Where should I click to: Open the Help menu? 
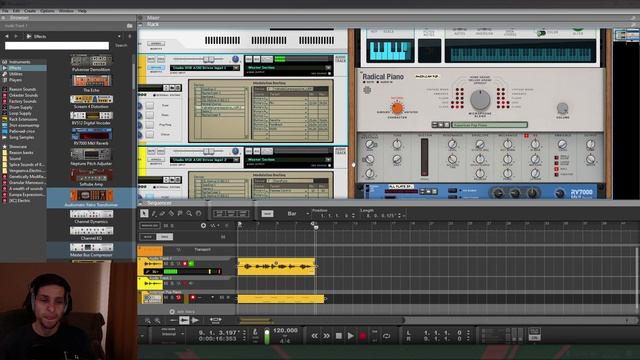[x=82, y=11]
